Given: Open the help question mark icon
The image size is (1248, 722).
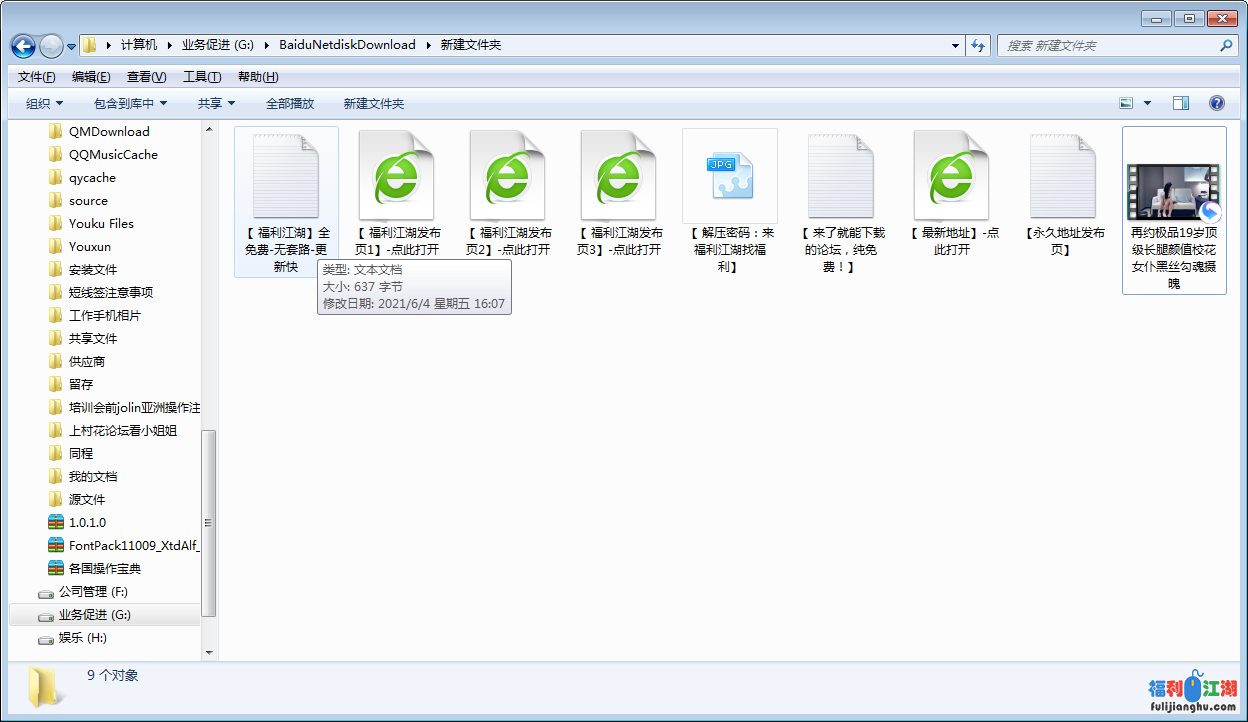Looking at the screenshot, I should point(1217,103).
